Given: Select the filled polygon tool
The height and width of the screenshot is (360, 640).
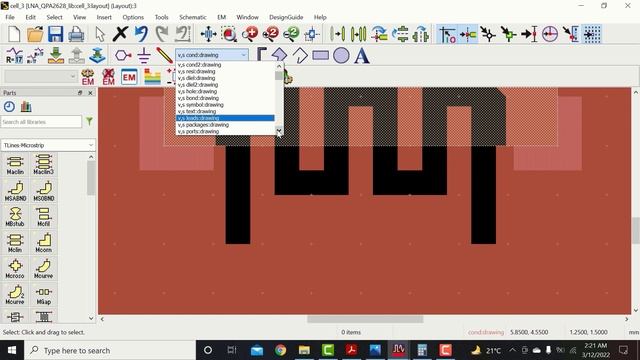Looking at the screenshot, I should (279, 55).
